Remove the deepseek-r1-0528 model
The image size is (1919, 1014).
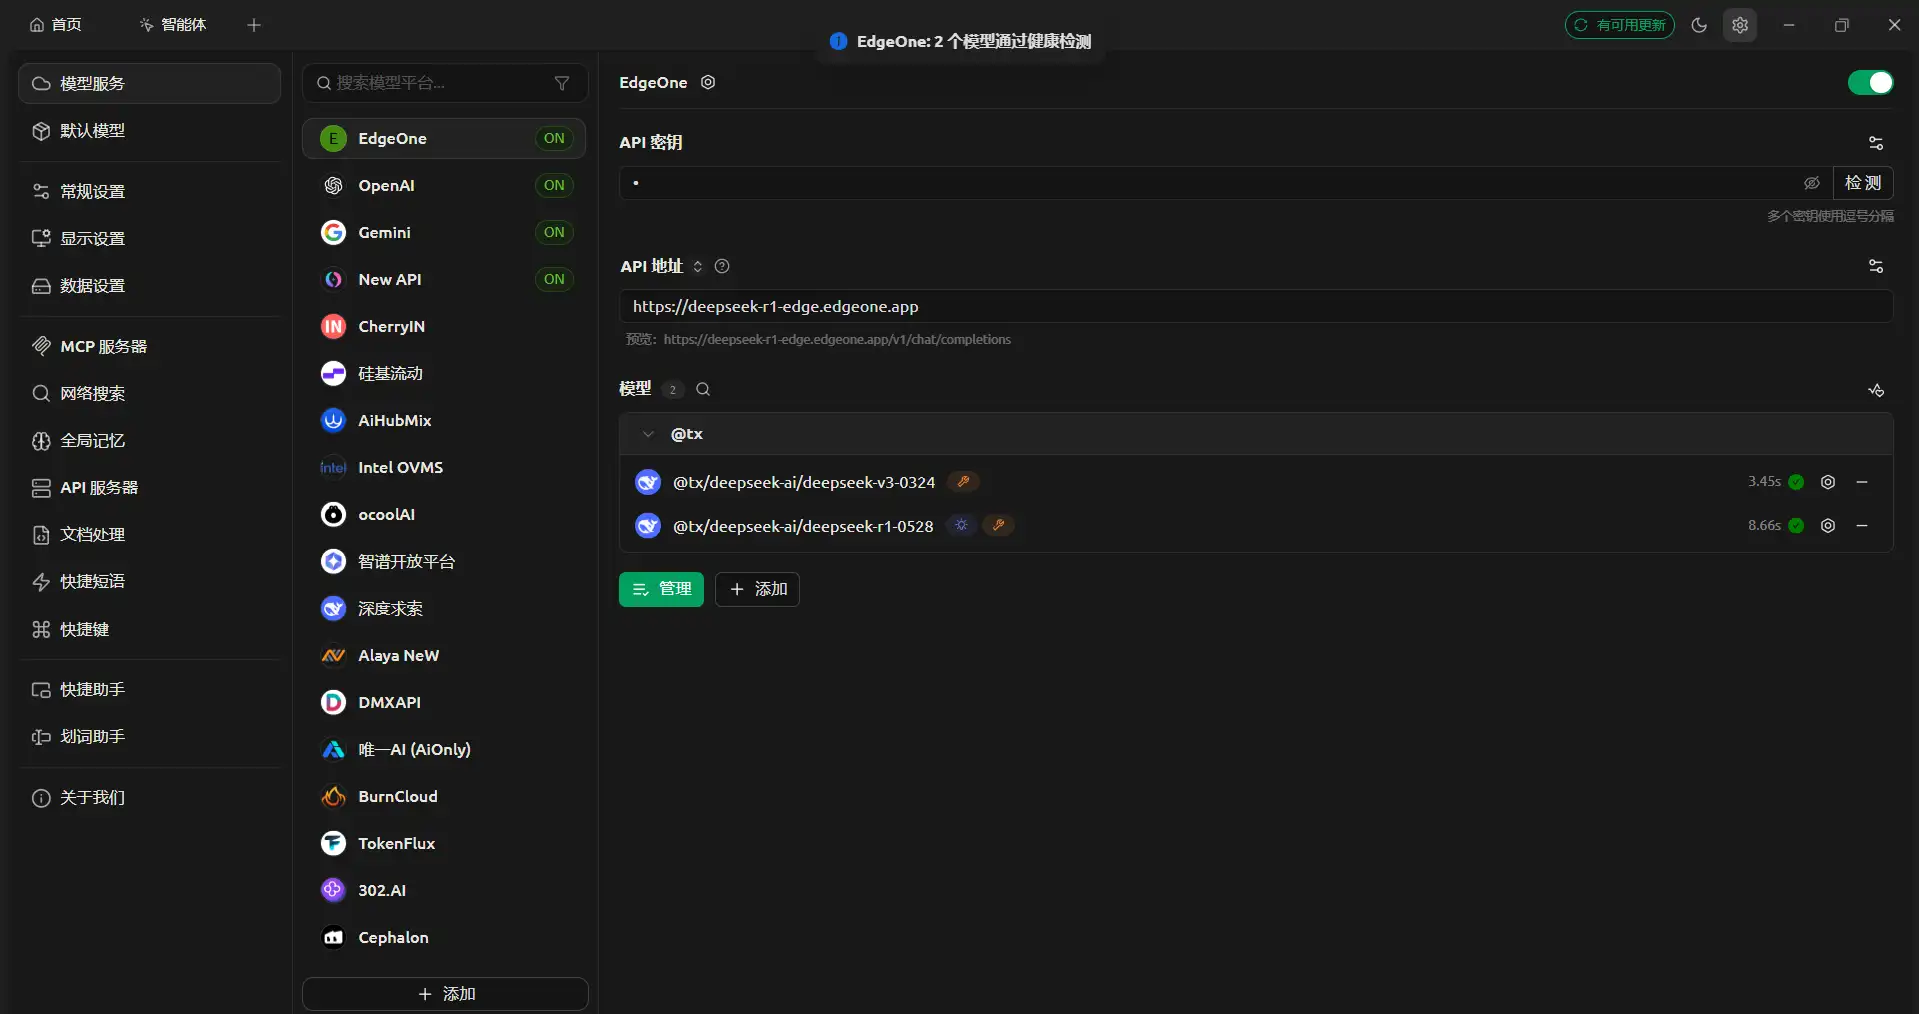[x=1861, y=526]
